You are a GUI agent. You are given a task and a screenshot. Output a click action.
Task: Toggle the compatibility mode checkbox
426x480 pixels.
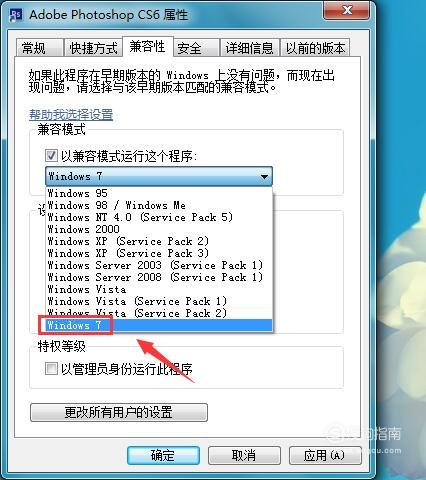click(x=51, y=155)
